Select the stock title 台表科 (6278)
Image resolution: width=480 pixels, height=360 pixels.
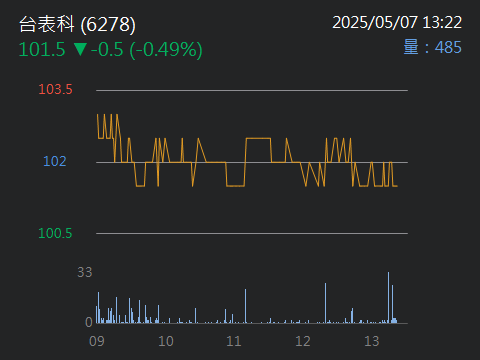tap(77, 24)
